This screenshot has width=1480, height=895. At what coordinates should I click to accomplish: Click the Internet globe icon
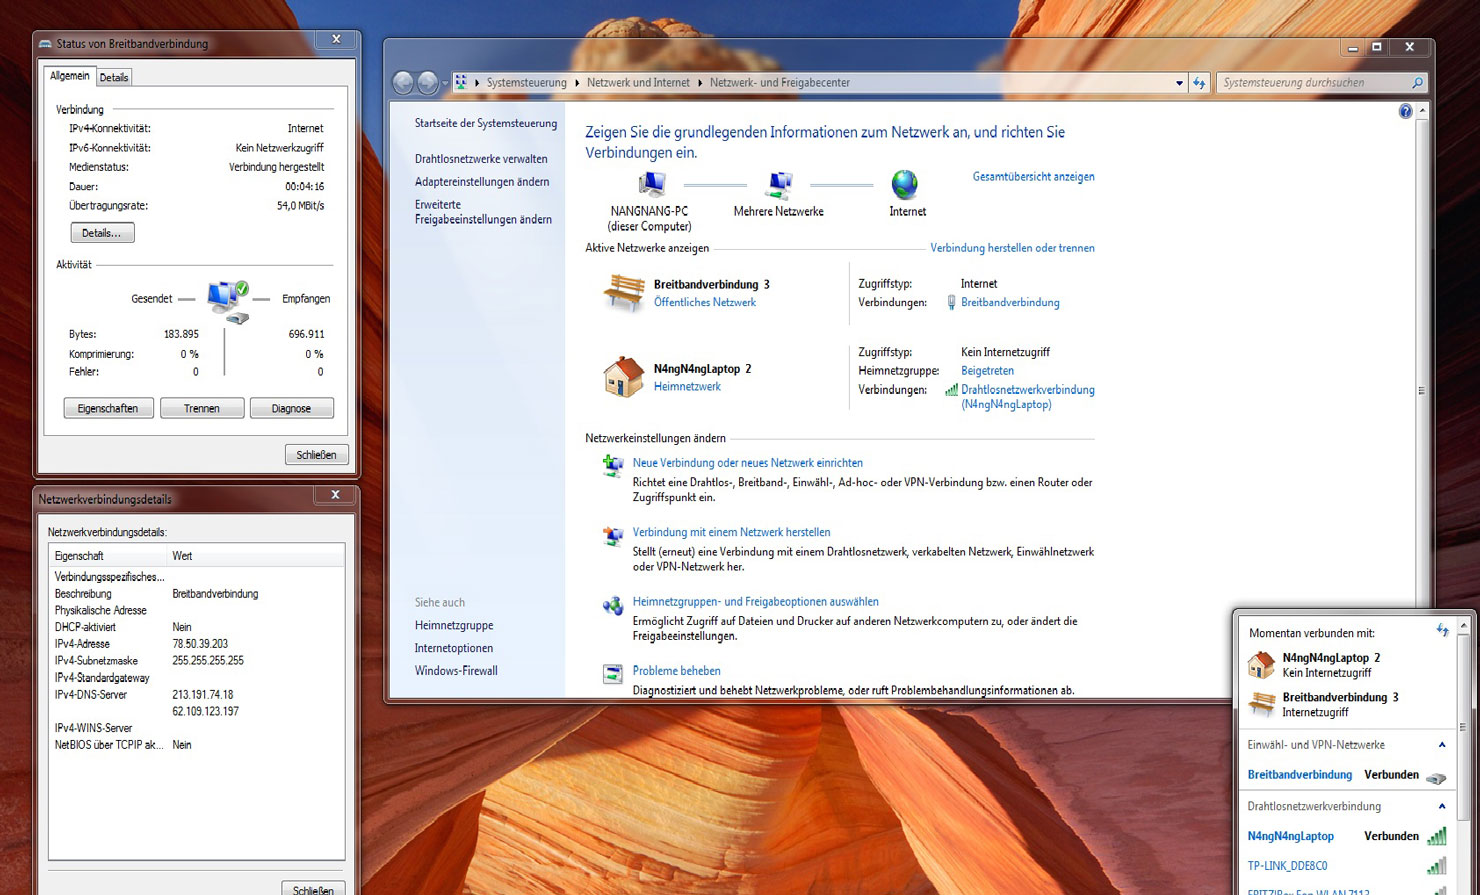click(904, 185)
